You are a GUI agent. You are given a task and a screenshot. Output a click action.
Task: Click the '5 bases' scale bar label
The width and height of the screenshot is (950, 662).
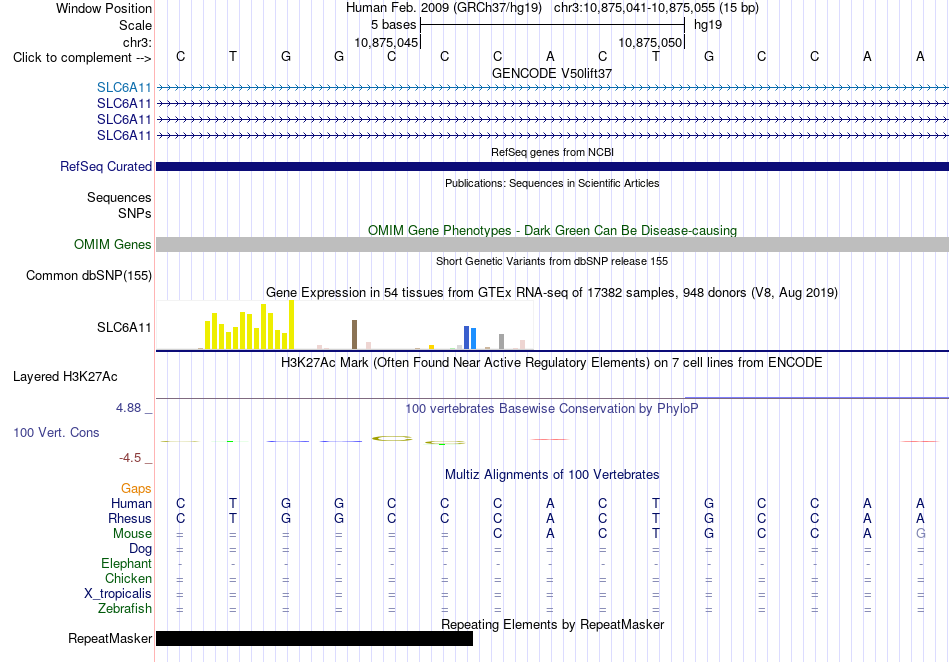(394, 25)
